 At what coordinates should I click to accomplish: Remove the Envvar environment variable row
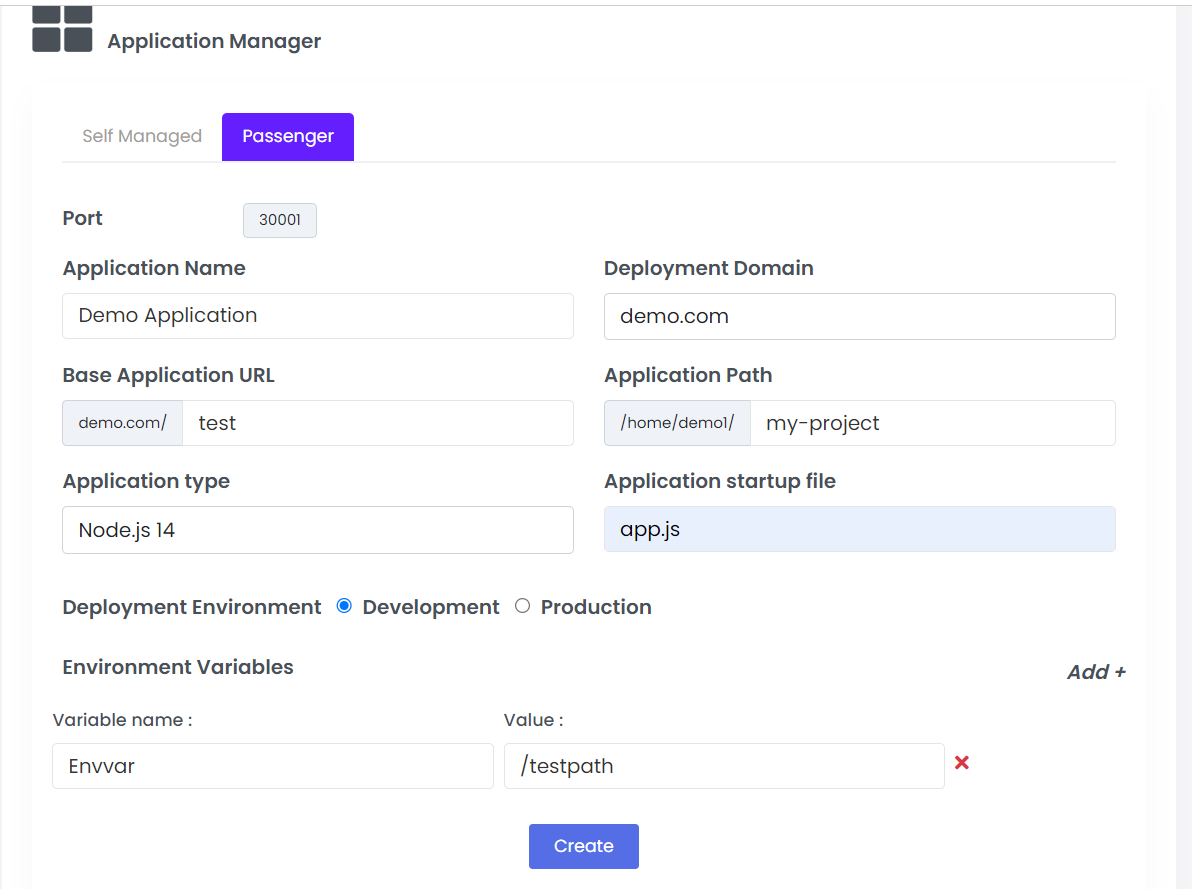(x=962, y=763)
